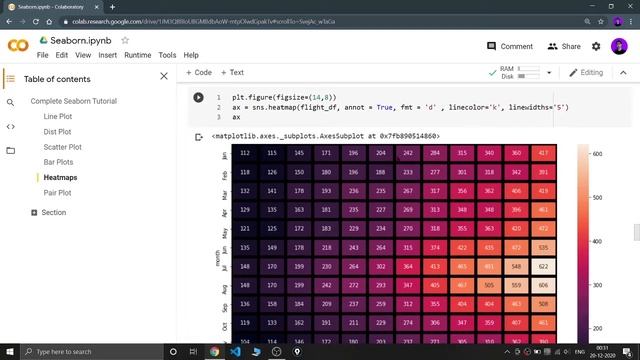This screenshot has height=360, width=640.
Task: Open the user account avatar
Action: (x=619, y=46)
